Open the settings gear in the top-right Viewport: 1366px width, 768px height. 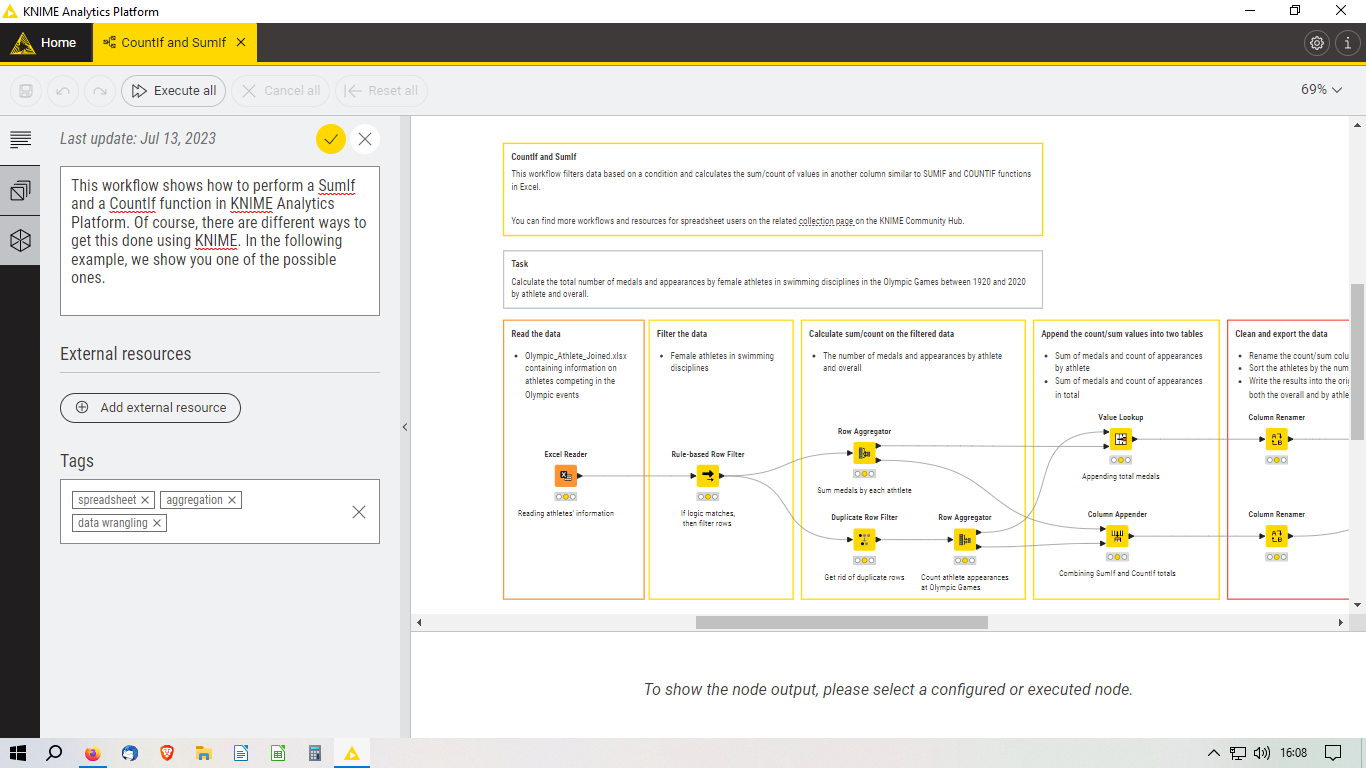pos(1316,42)
